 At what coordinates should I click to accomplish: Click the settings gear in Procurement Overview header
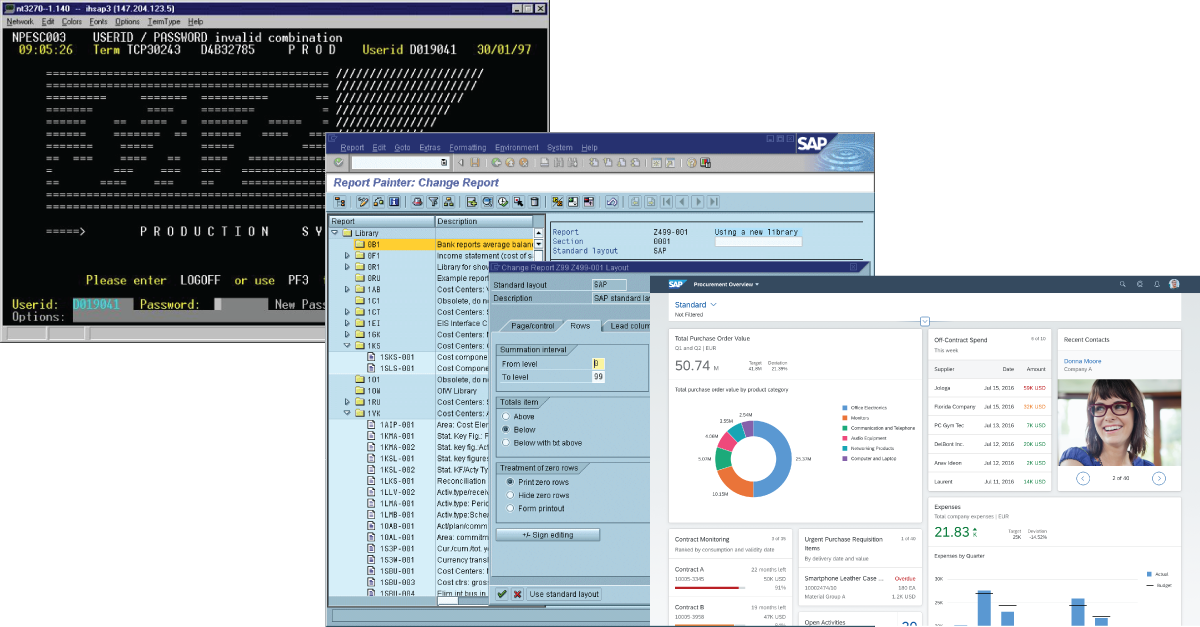1140,284
